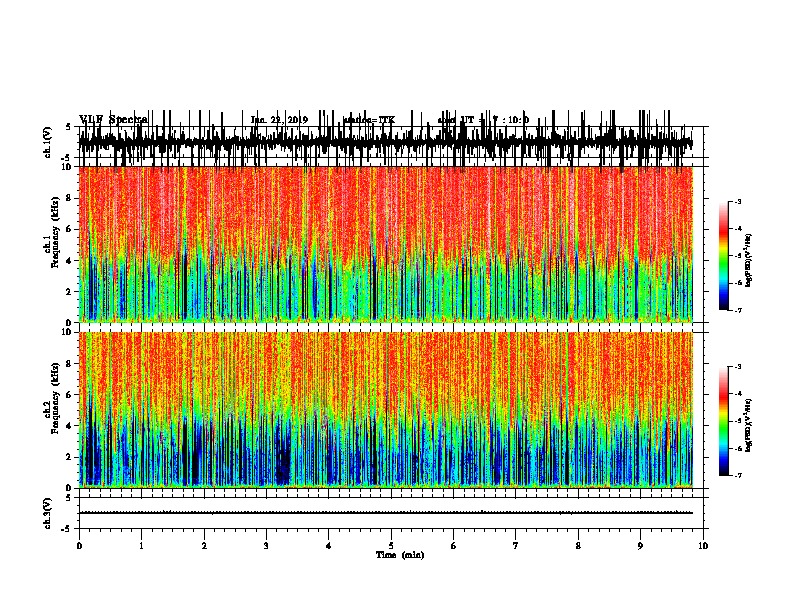Click the ch.3 flat waveform trace panel
This screenshot has width=792, height=612.
(x=391, y=513)
